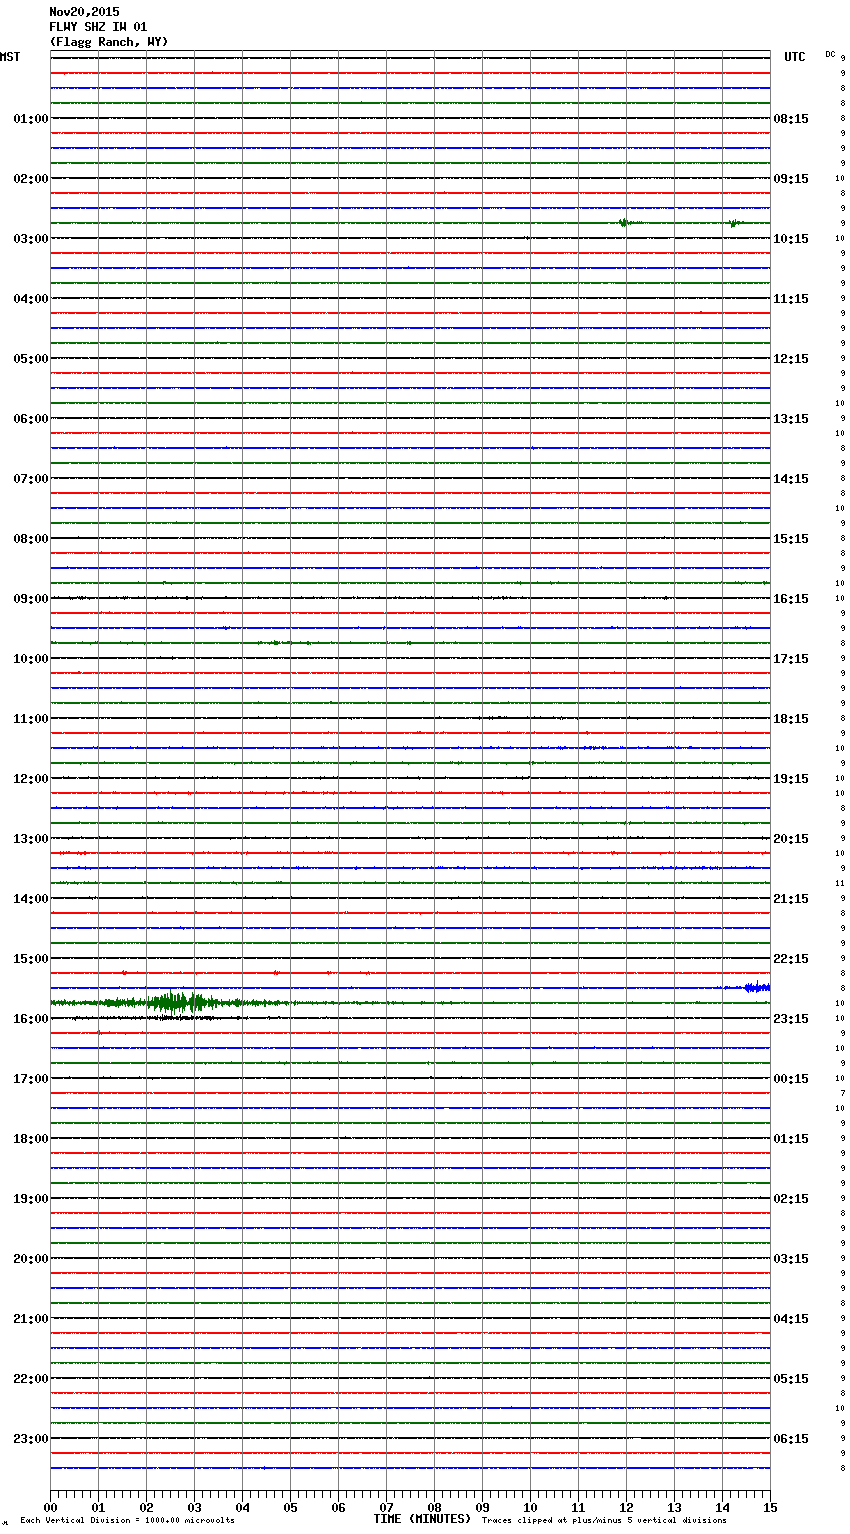Click the Each Vertical Division 1000.00 microvolts note

pos(128,1521)
